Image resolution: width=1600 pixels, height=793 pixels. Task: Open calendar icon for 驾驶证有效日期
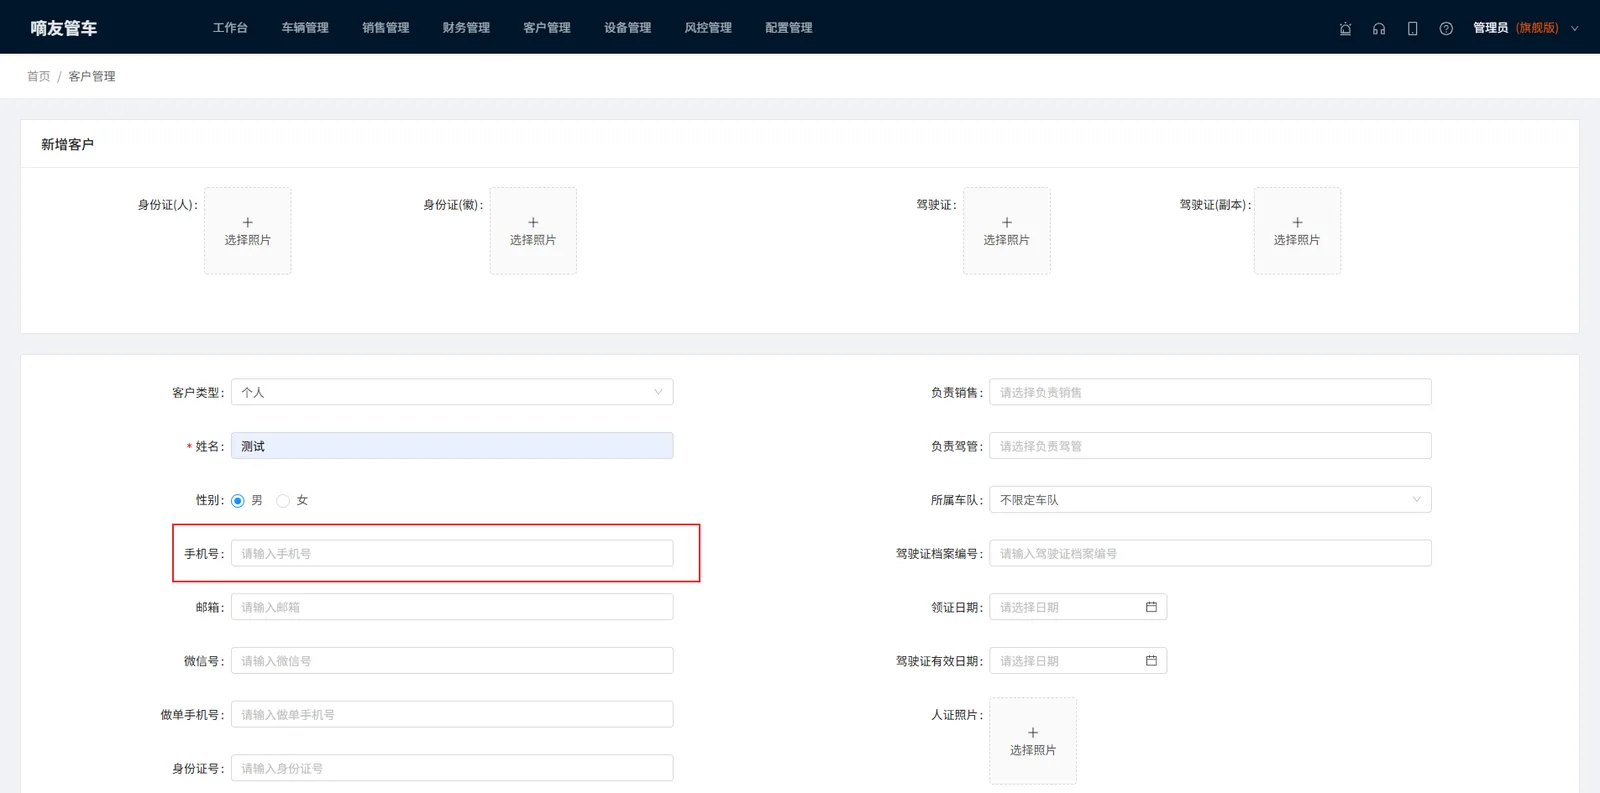click(1151, 661)
